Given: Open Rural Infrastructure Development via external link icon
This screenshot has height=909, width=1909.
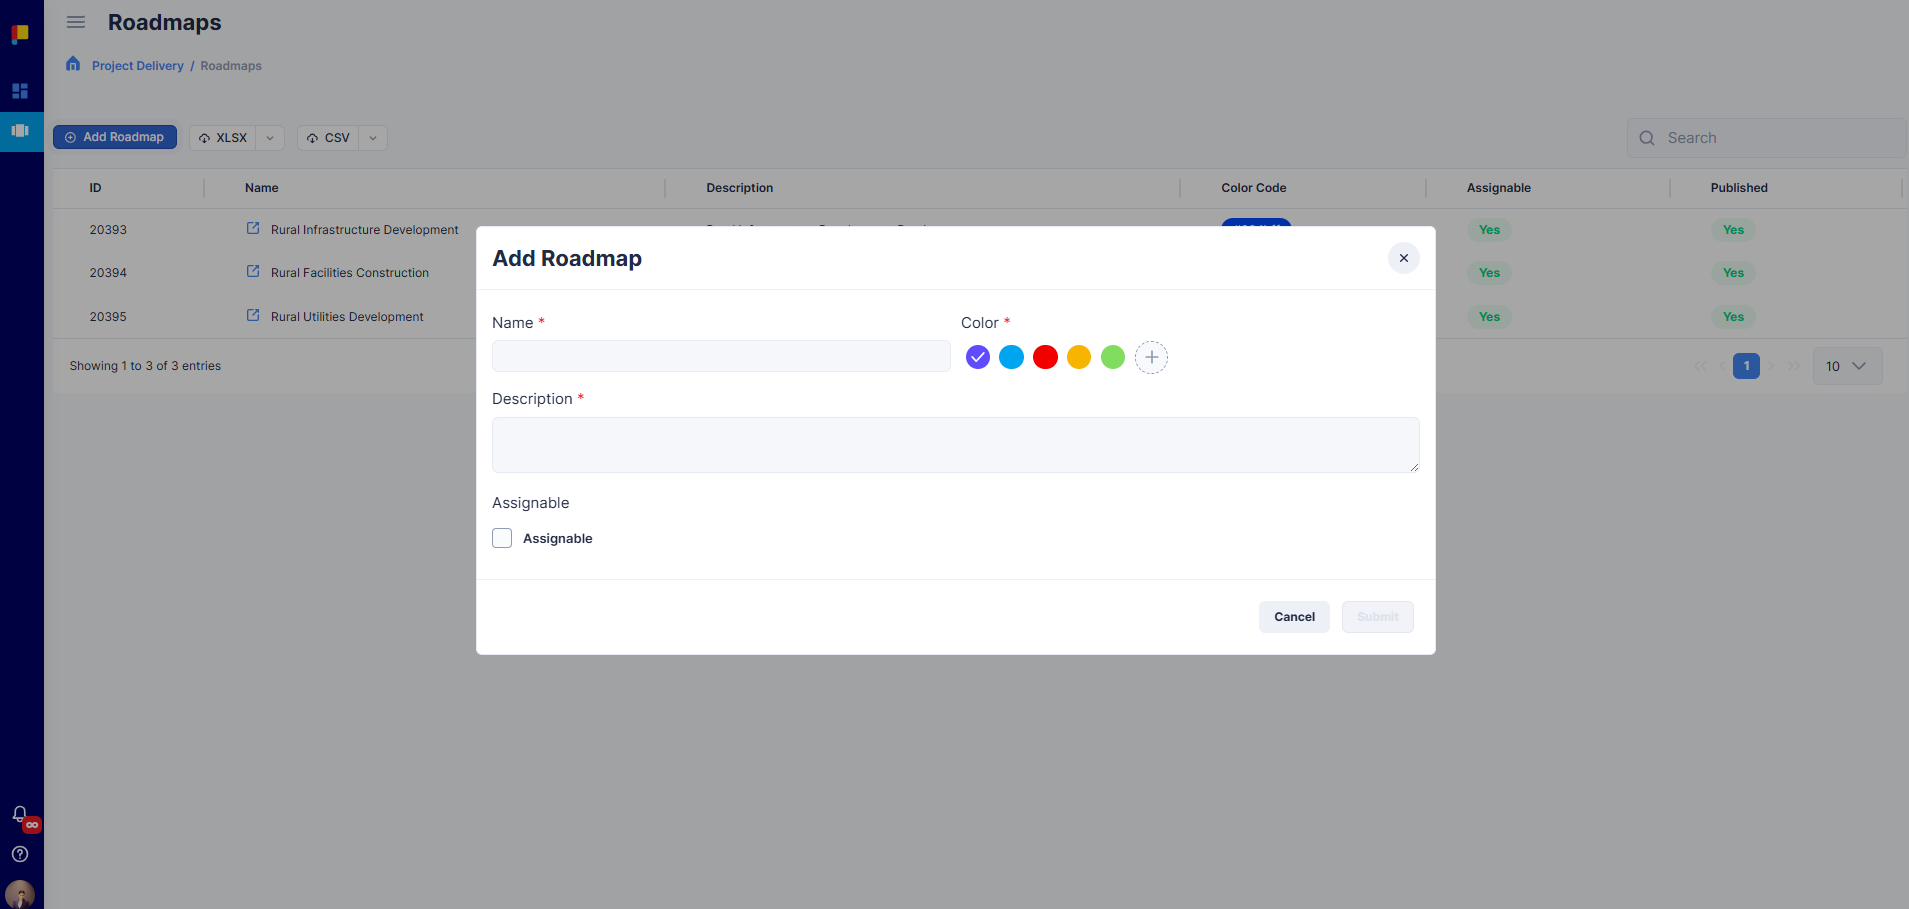Looking at the screenshot, I should (252, 228).
